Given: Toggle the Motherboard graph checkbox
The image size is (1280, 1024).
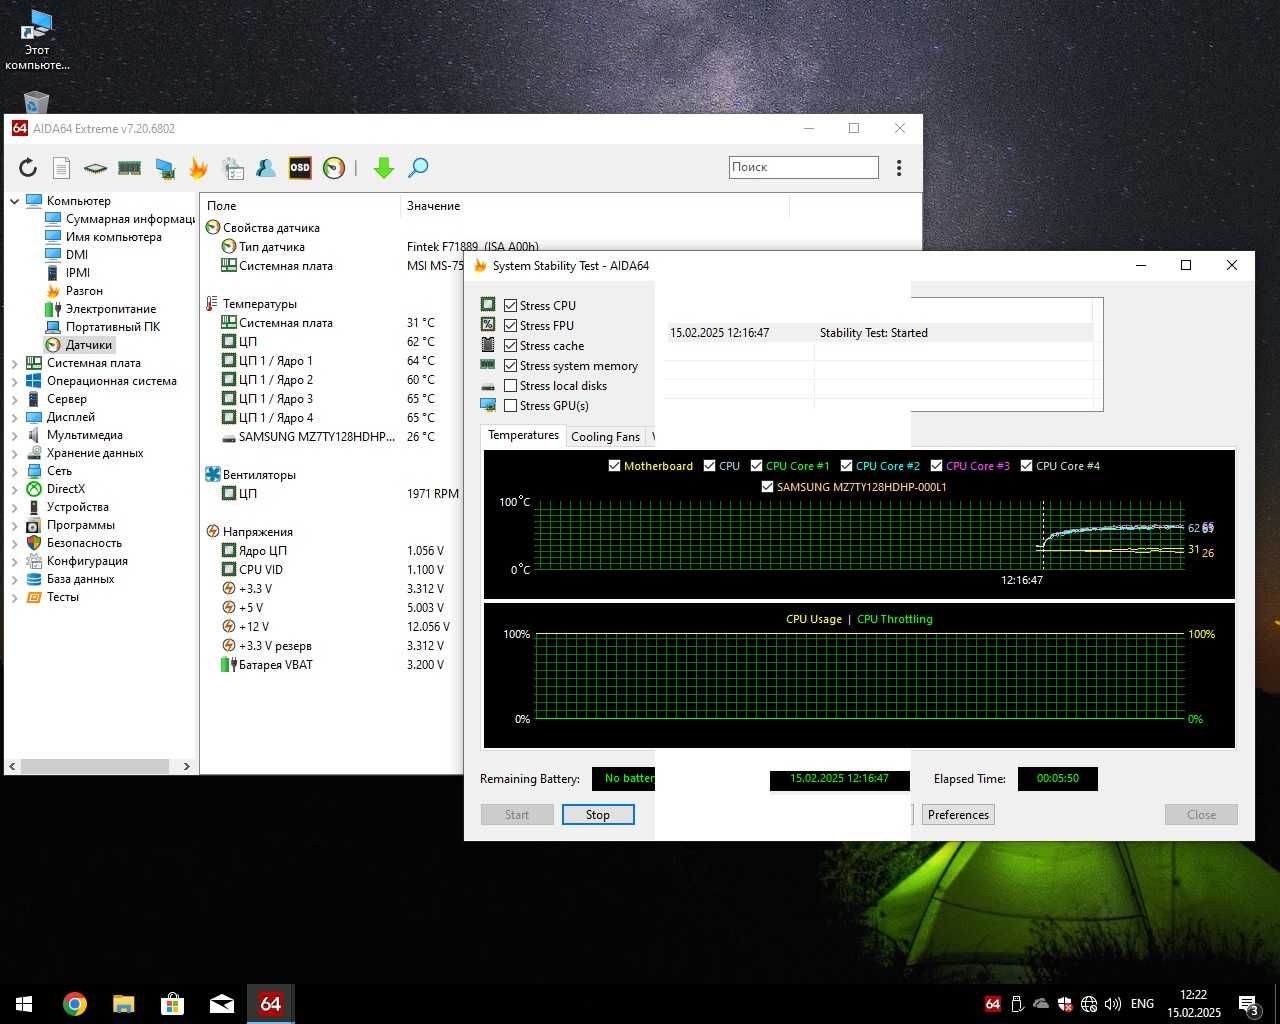Looking at the screenshot, I should tap(614, 466).
